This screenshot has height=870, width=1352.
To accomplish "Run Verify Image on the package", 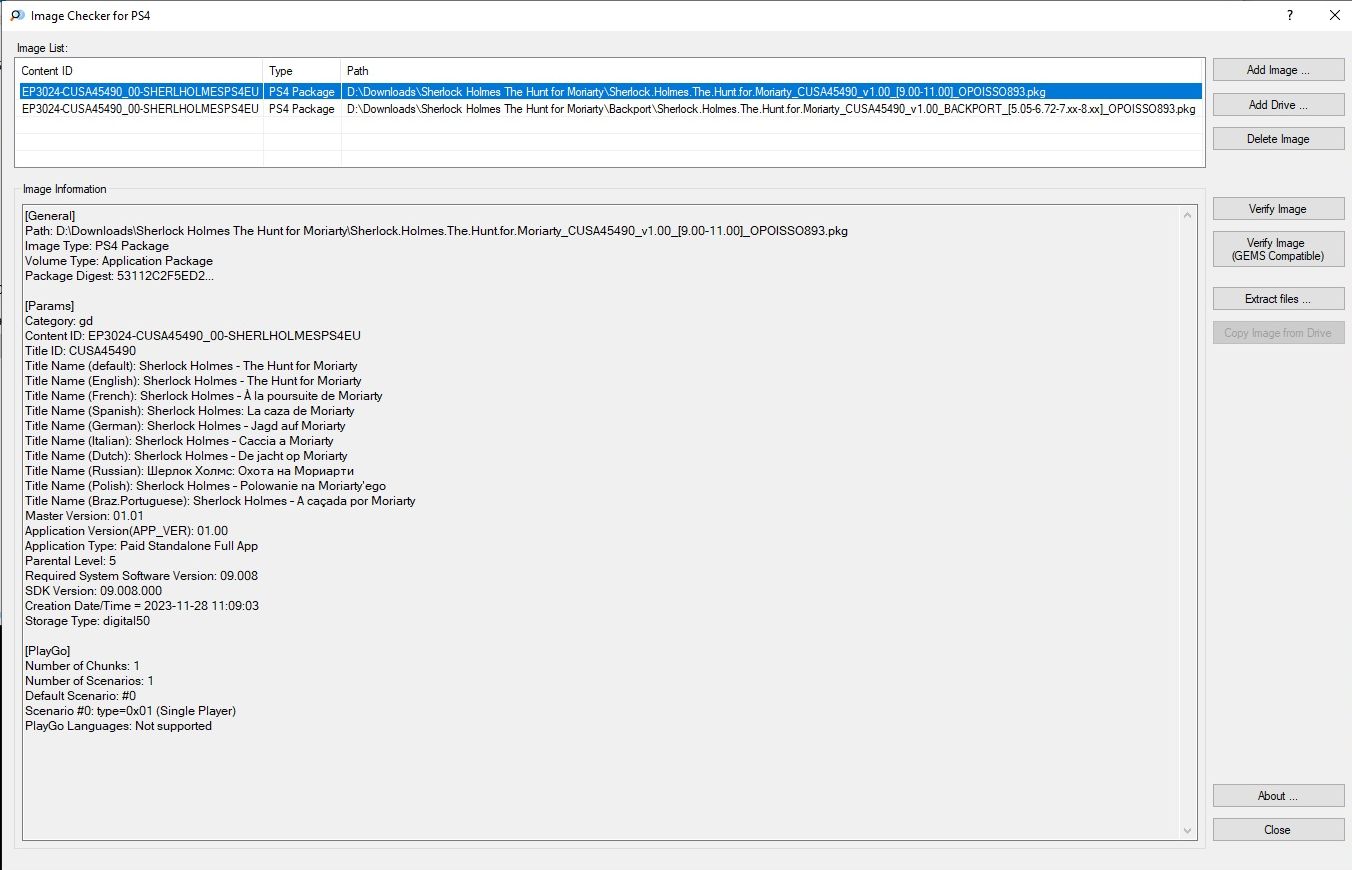I will click(x=1278, y=209).
